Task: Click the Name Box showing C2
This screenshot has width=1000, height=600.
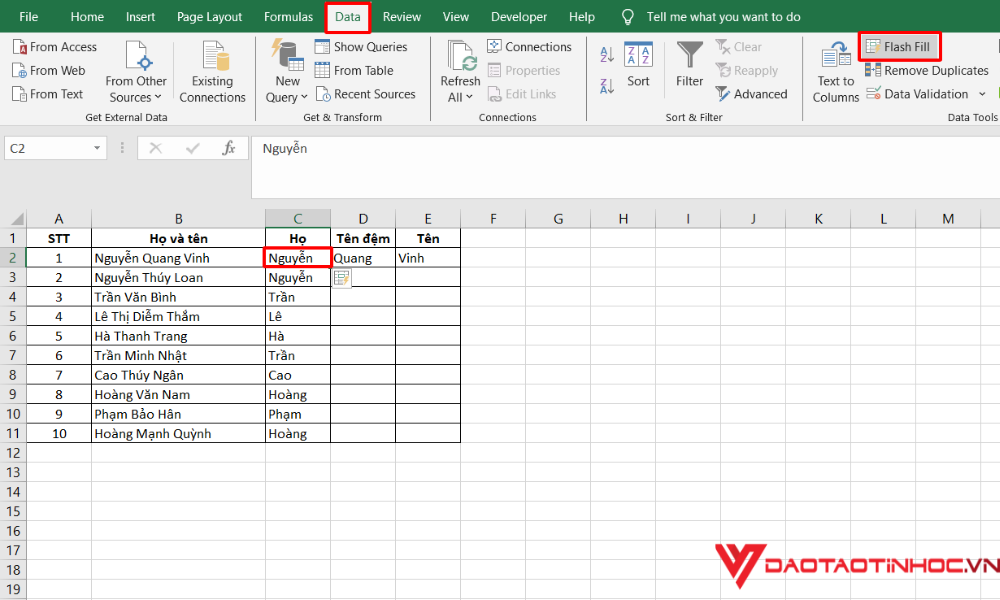Action: point(48,148)
